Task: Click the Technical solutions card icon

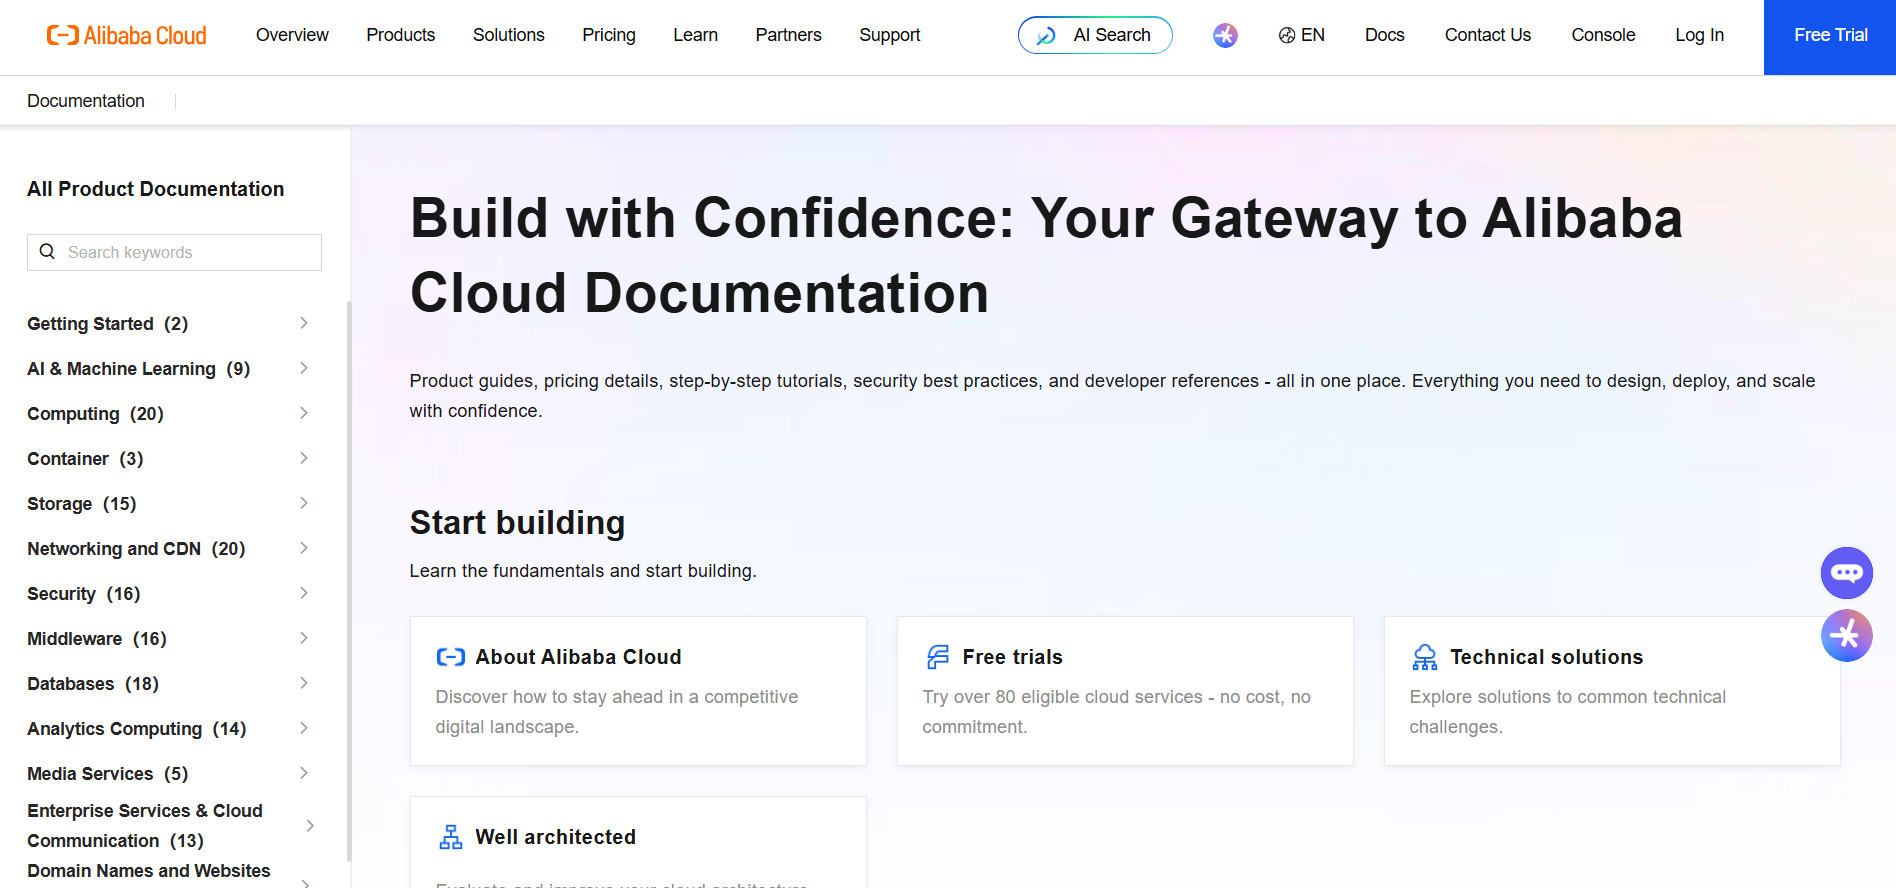Action: click(1425, 657)
